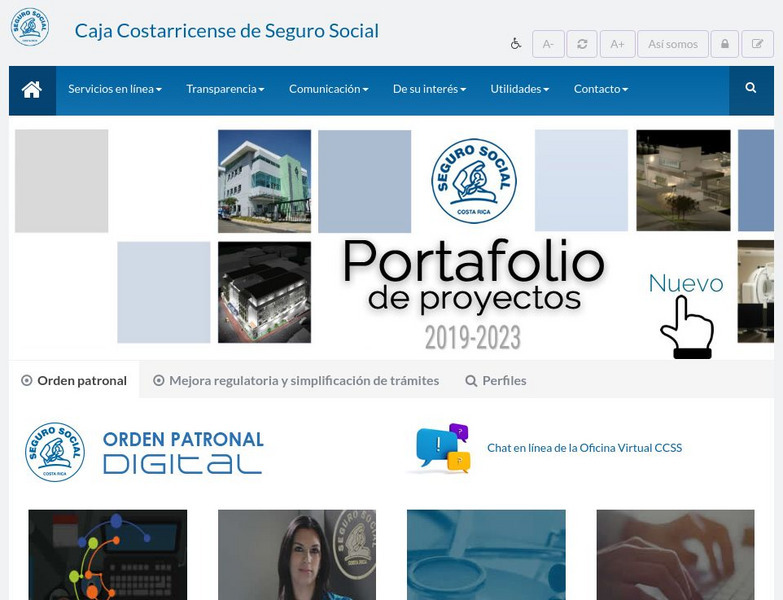The width and height of the screenshot is (783, 600).
Task: Click the Seguro Social logo in header
Action: tap(30, 27)
